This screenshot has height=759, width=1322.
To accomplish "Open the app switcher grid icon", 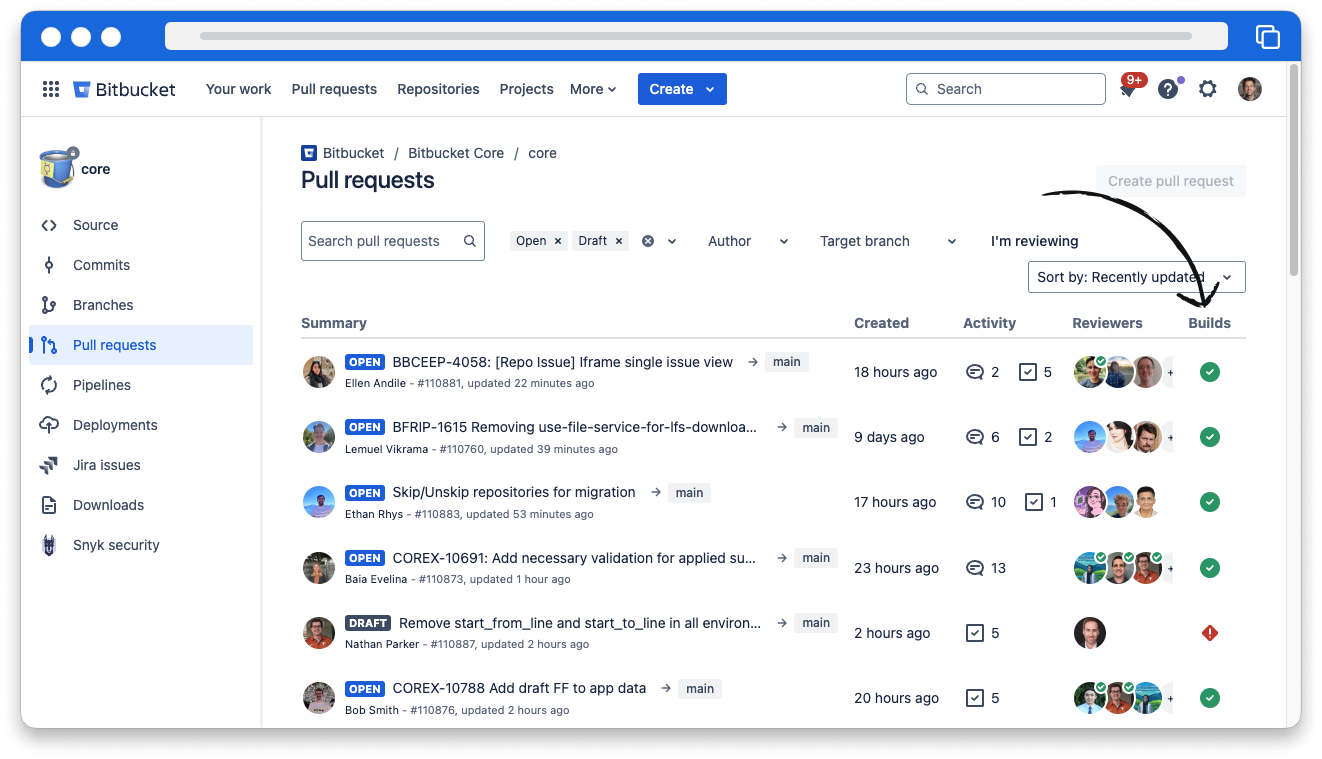I will tap(51, 89).
